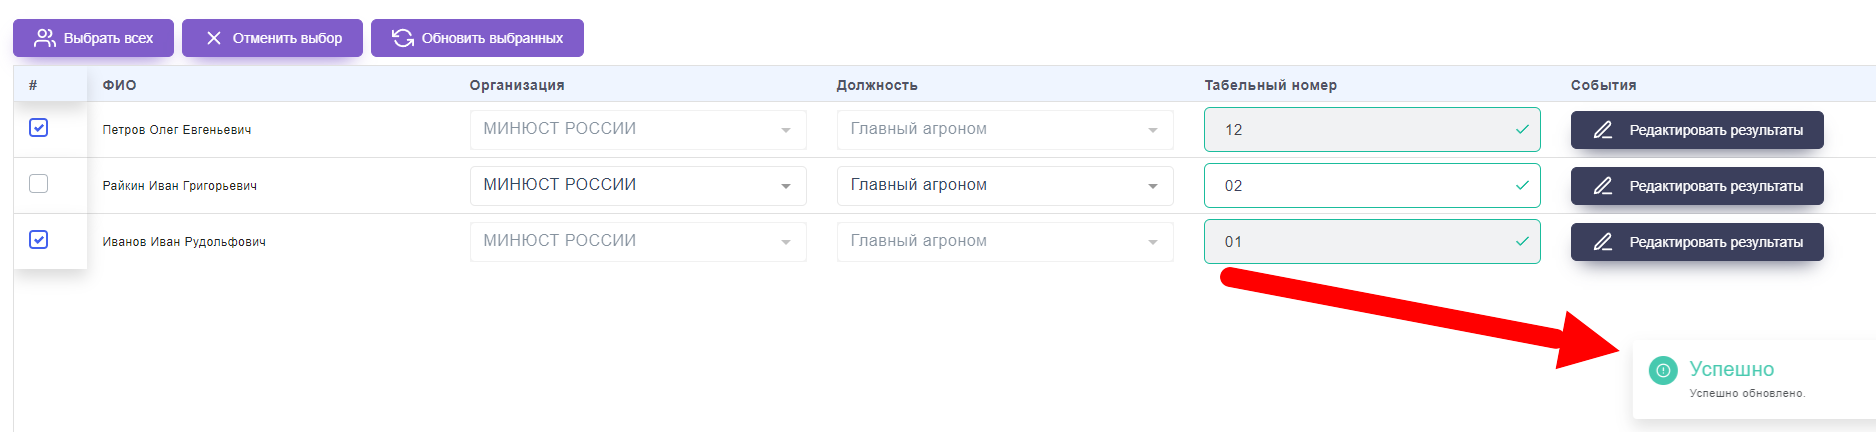Uncheck the checkbox for Петров Олег Евгеньевич
Viewport: 1876px width, 432px height.
(x=39, y=128)
